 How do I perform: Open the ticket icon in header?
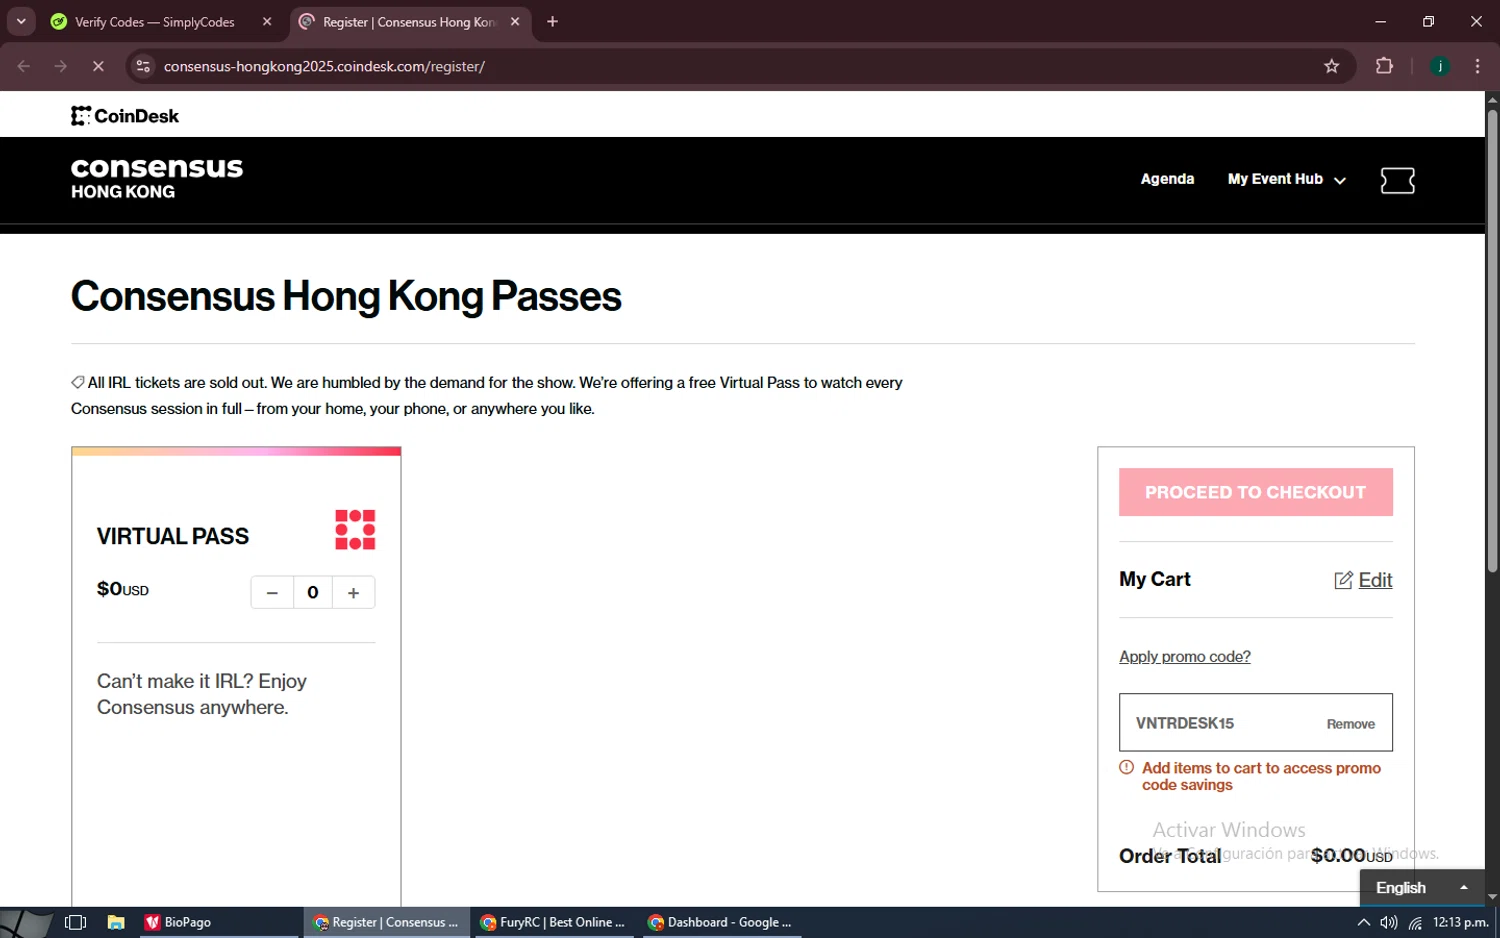tap(1397, 180)
